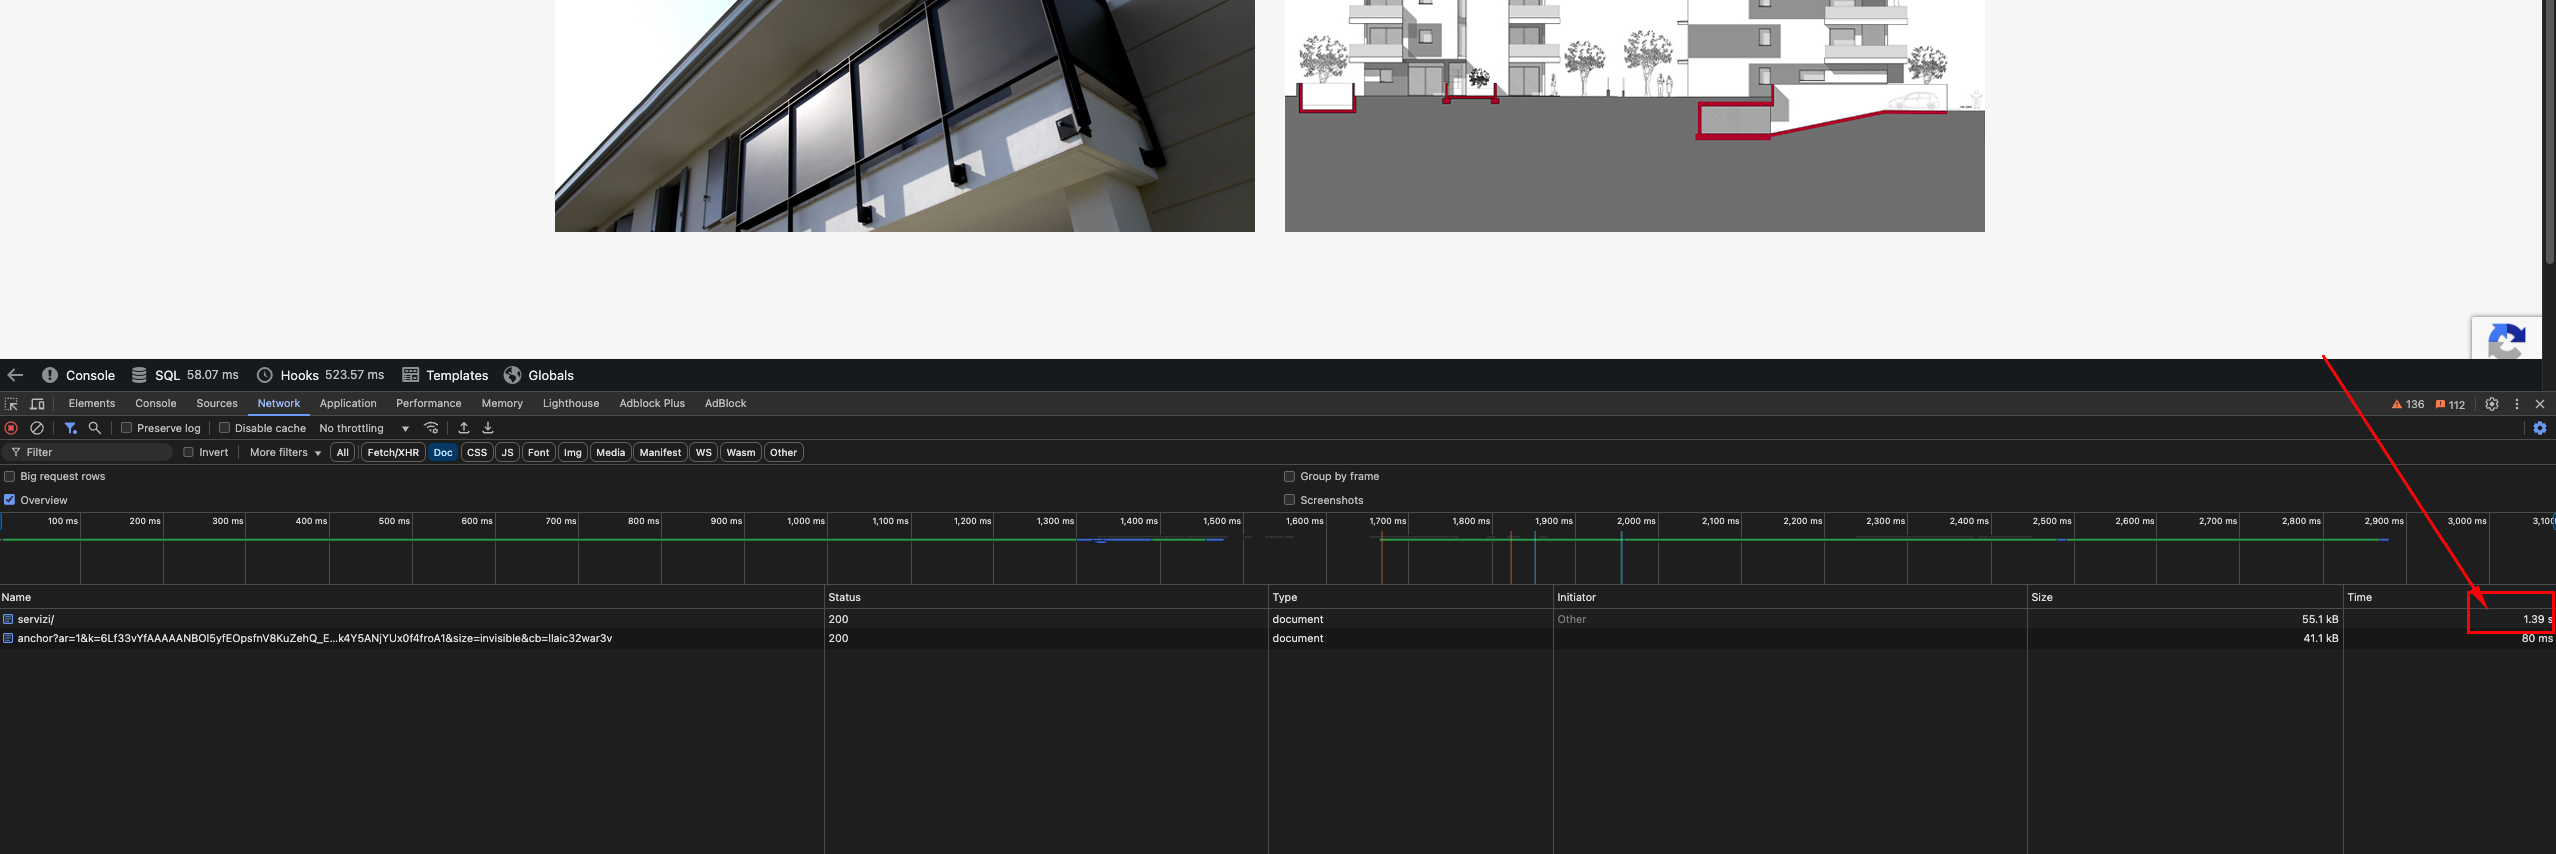The width and height of the screenshot is (2556, 854).
Task: Enable the Preserve log checkbox
Action: click(127, 428)
